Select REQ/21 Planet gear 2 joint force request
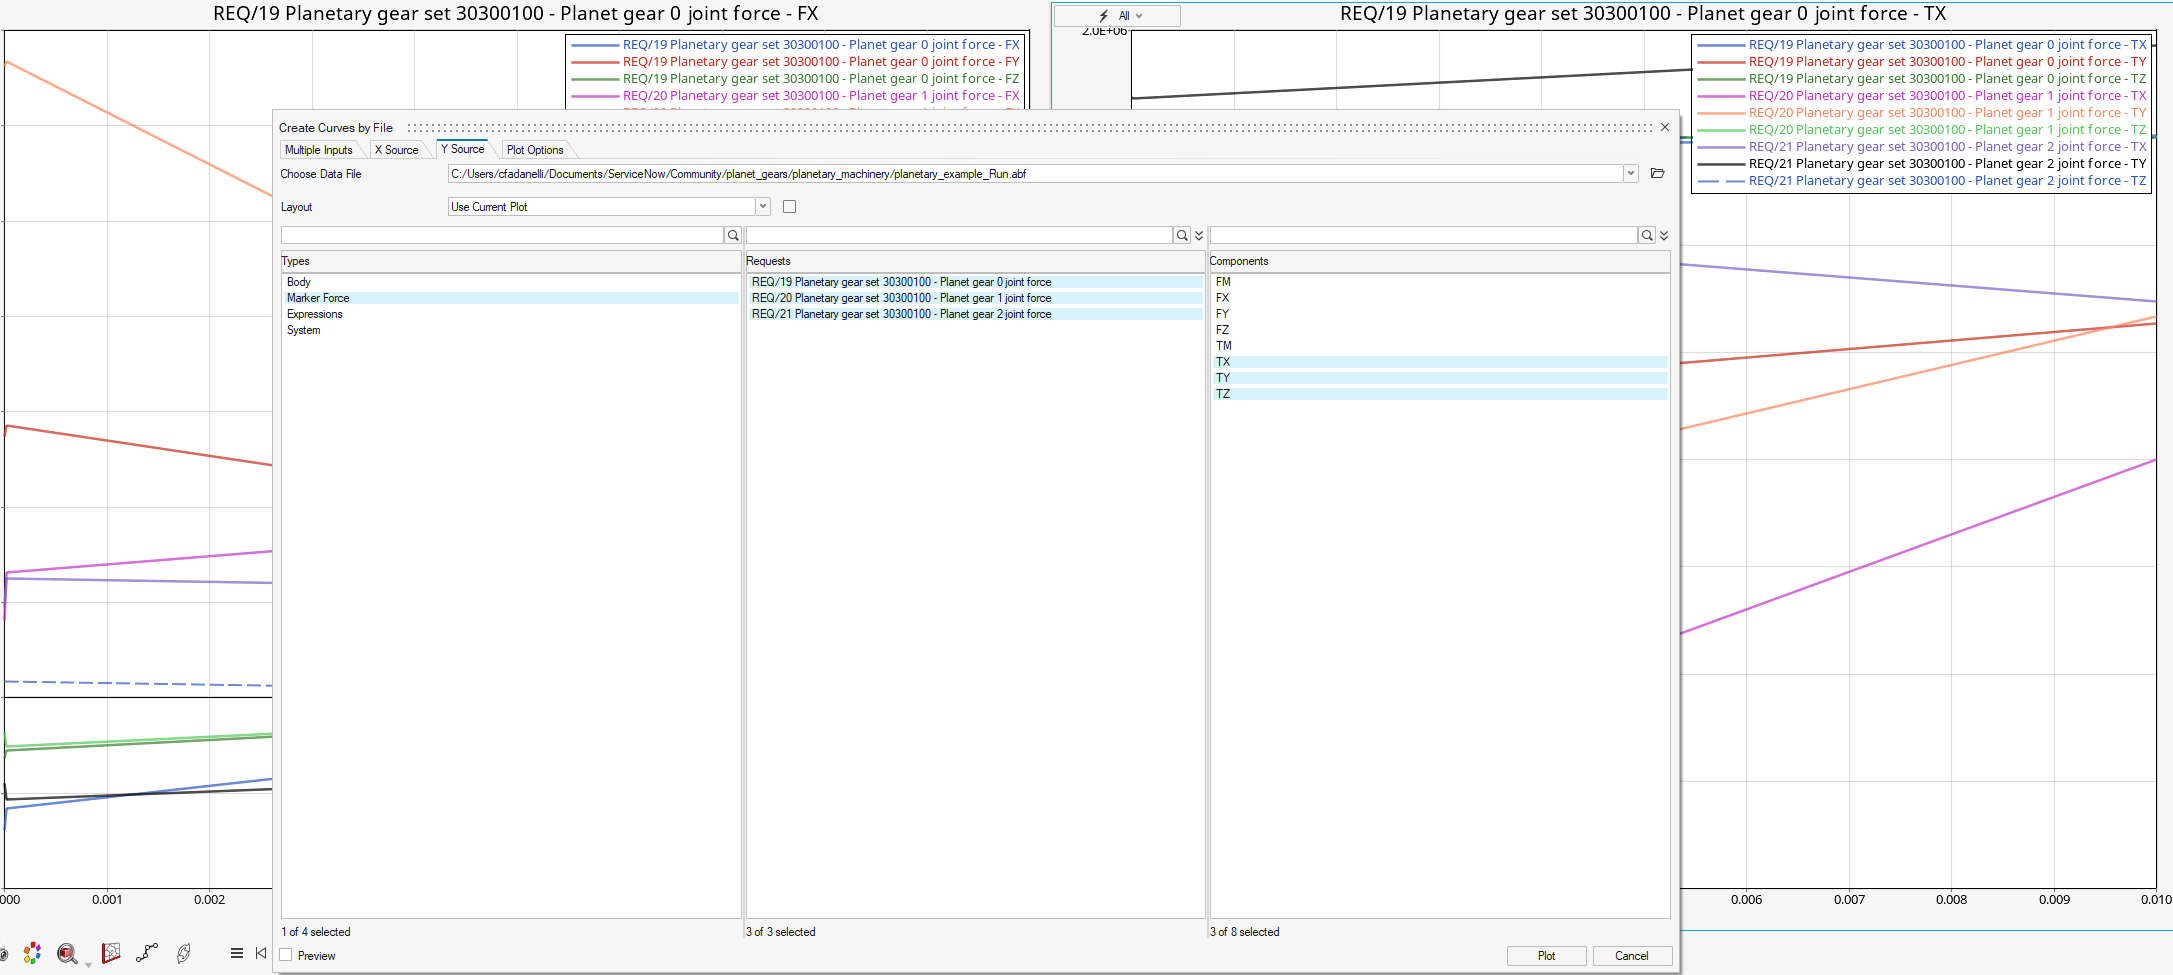The height and width of the screenshot is (975, 2173). tap(975, 314)
